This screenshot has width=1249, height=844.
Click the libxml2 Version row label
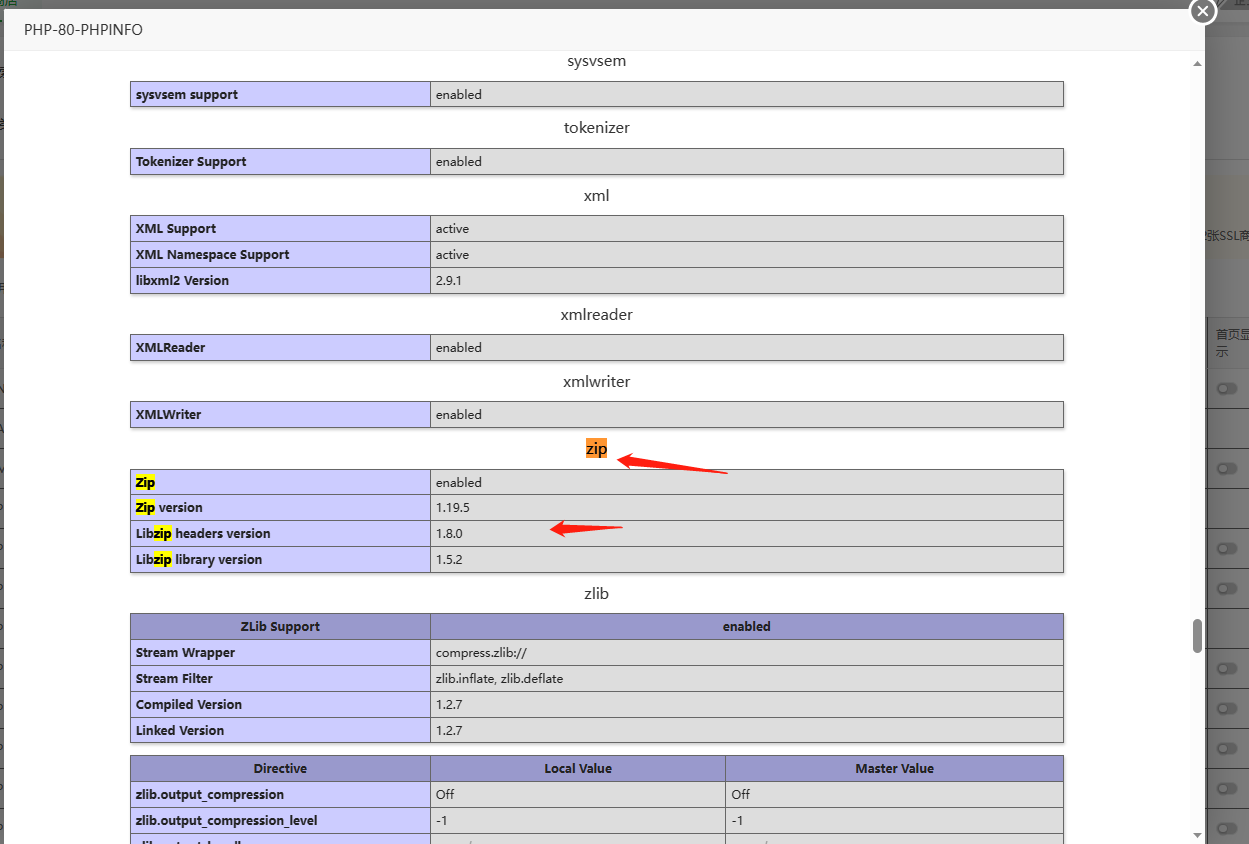182,281
